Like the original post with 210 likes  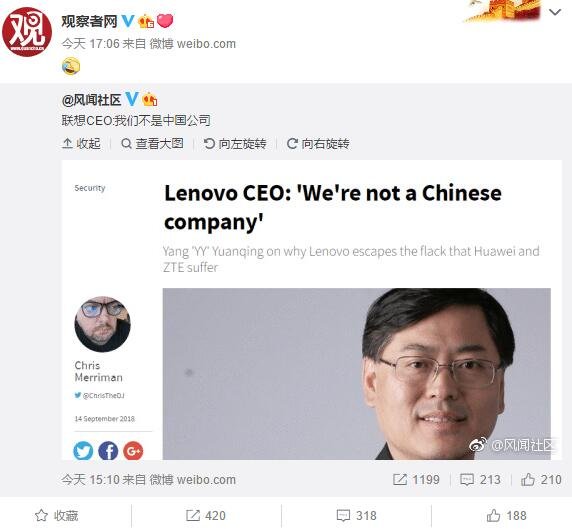[x=541, y=479]
